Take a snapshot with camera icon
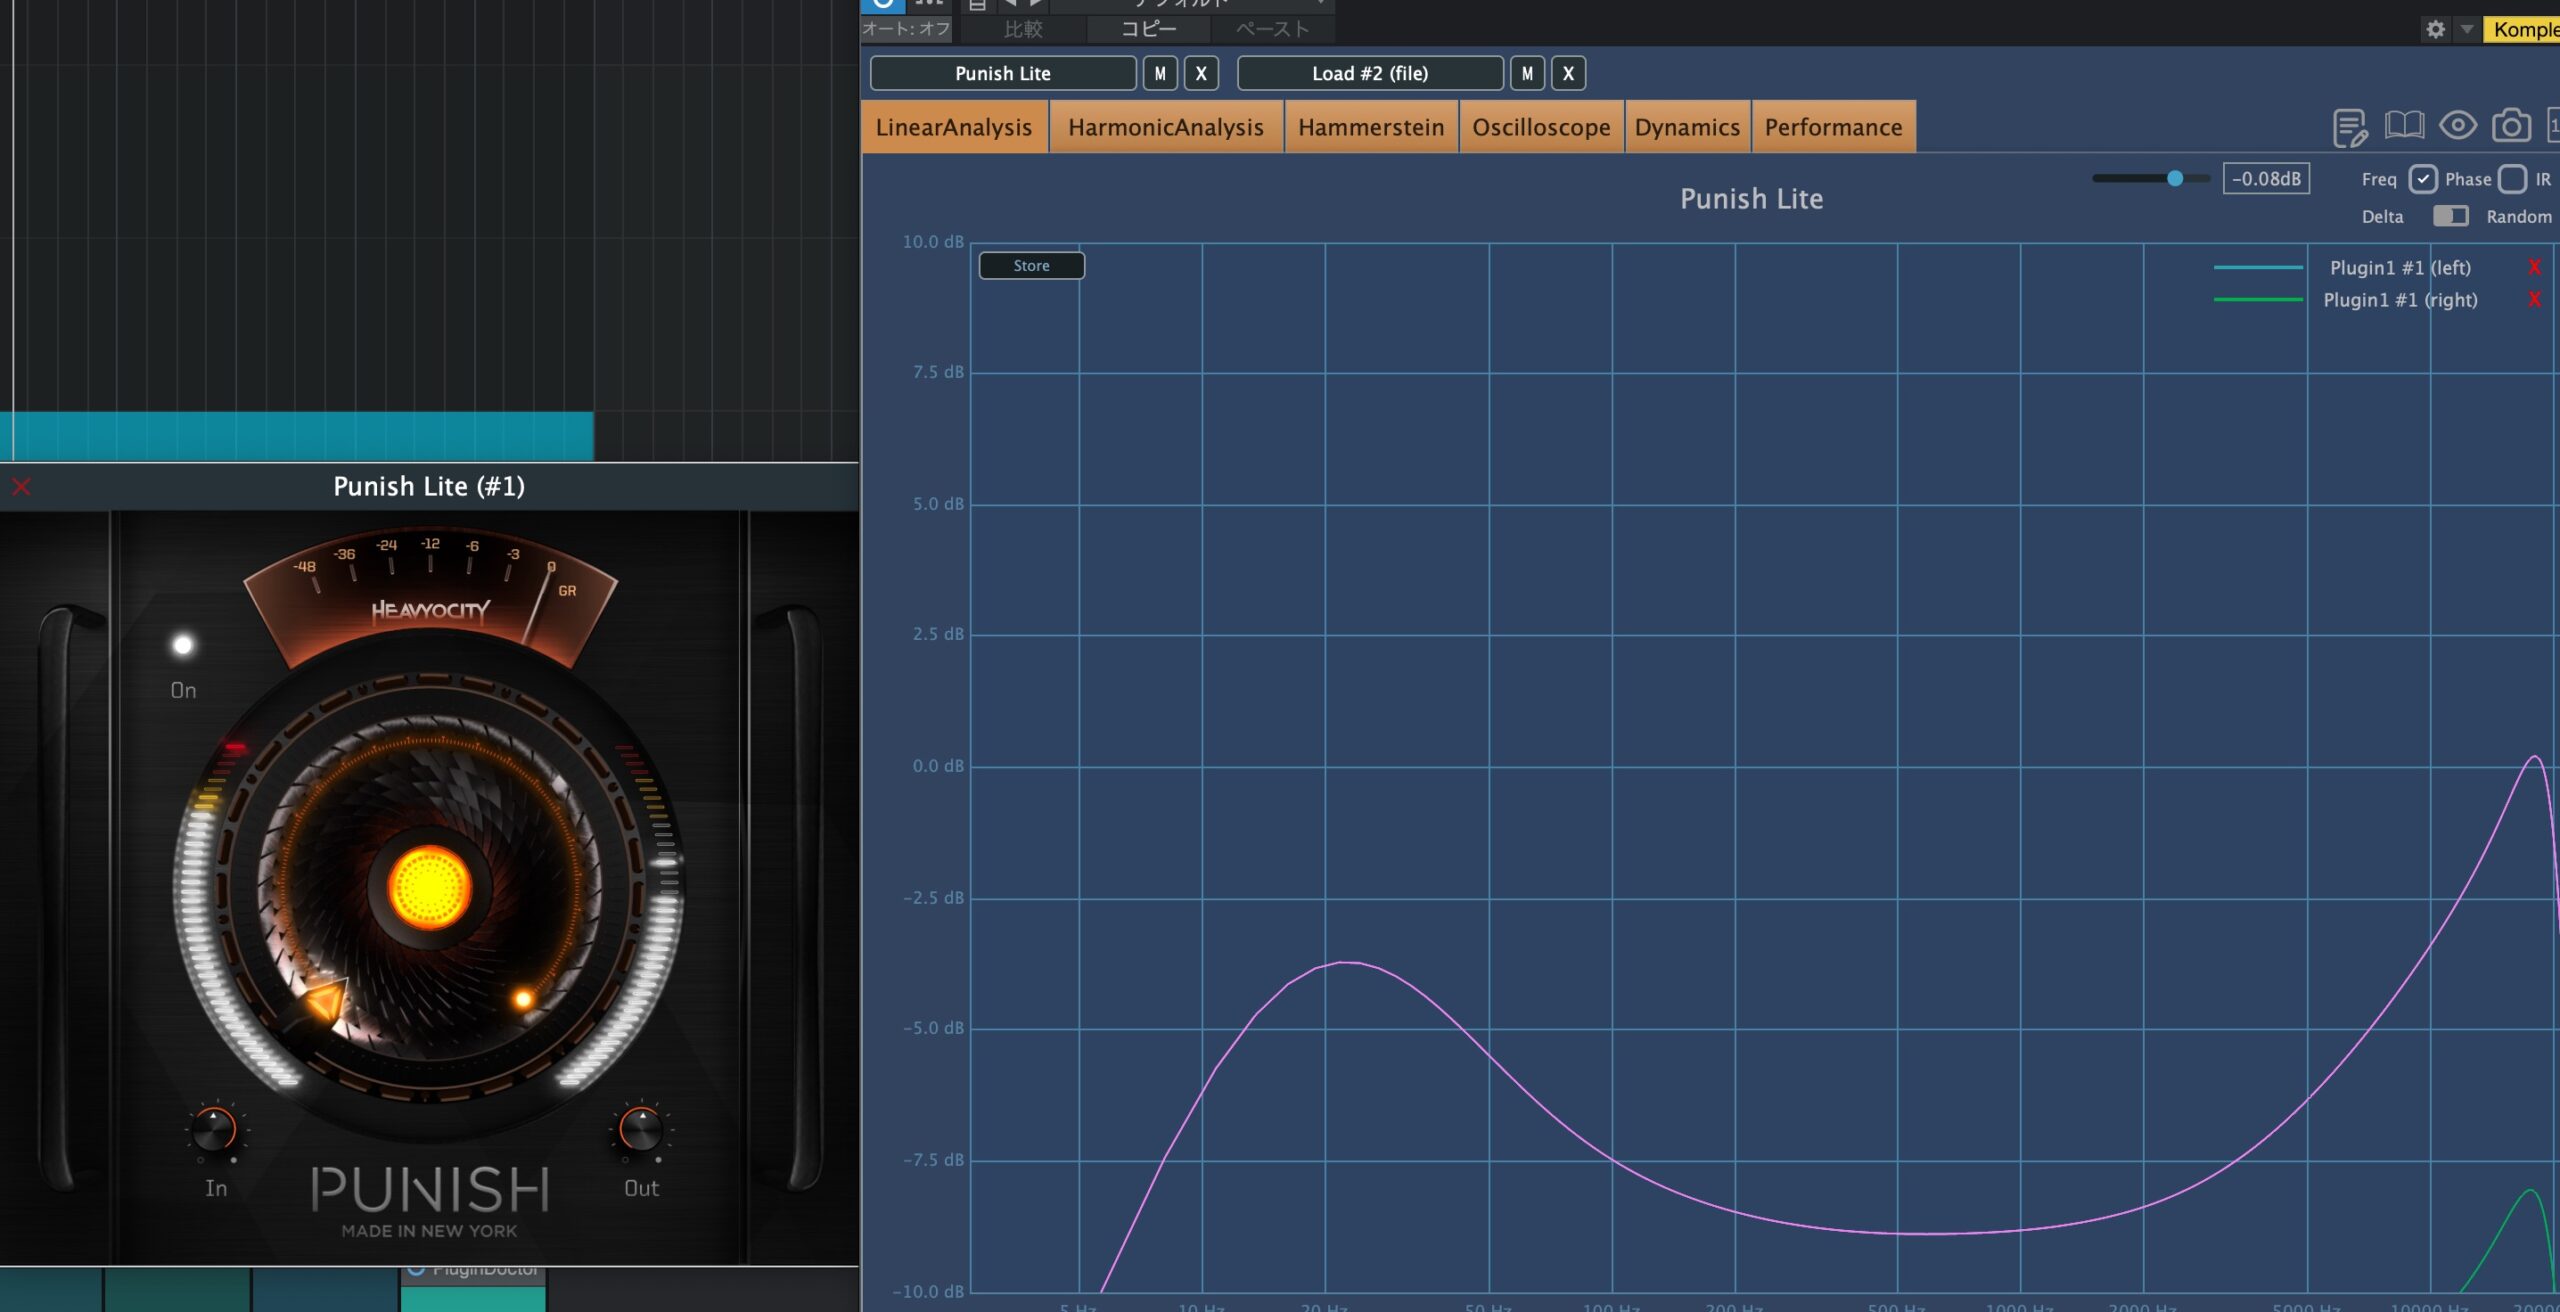The width and height of the screenshot is (2560, 1312). 2510,126
